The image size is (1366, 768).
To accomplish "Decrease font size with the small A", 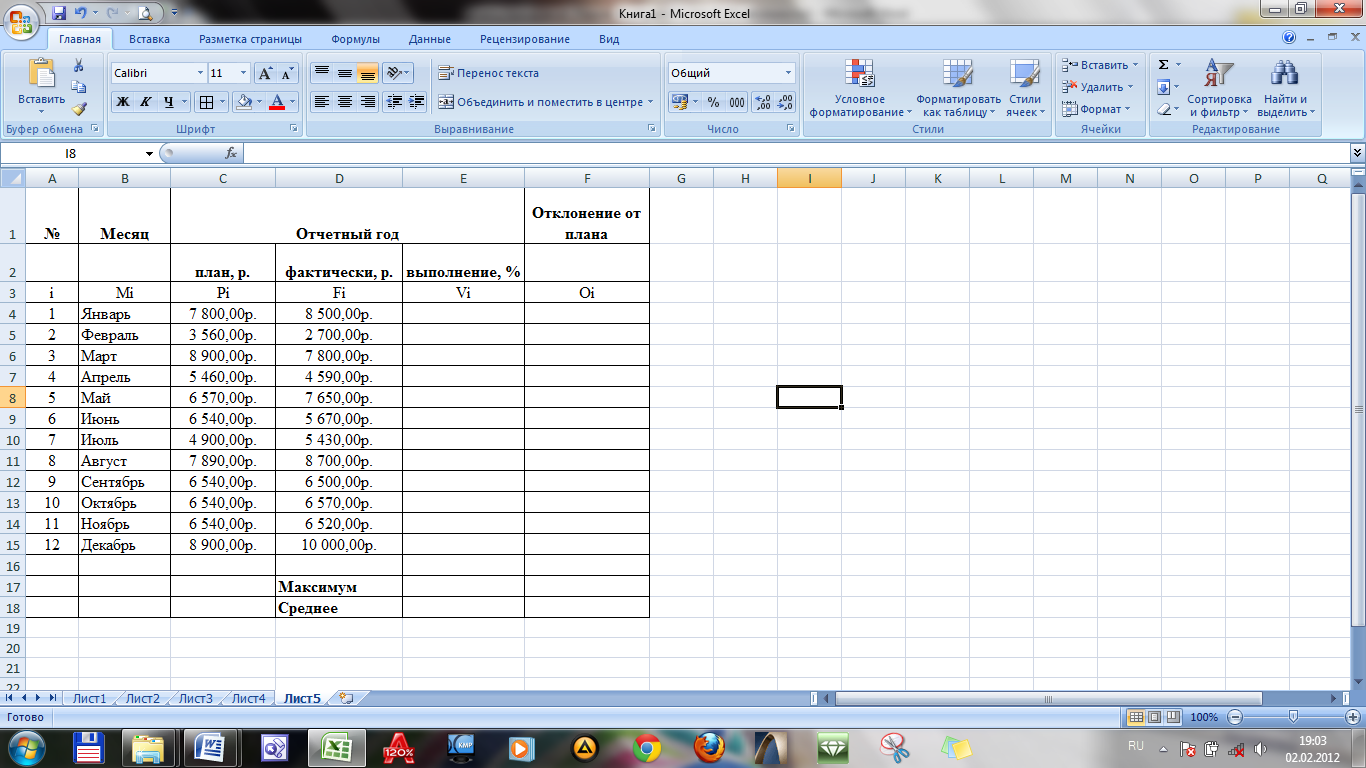I will (287, 73).
